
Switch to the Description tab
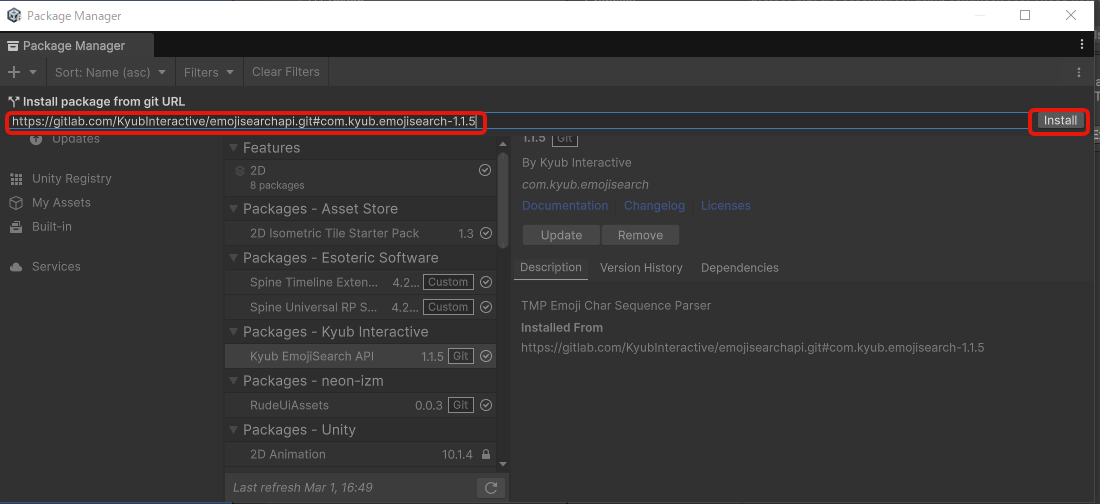point(551,267)
